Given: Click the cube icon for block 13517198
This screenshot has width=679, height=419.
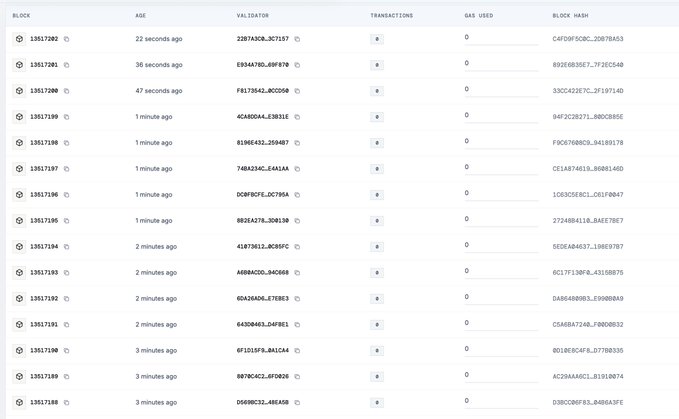Looking at the screenshot, I should click(x=19, y=143).
